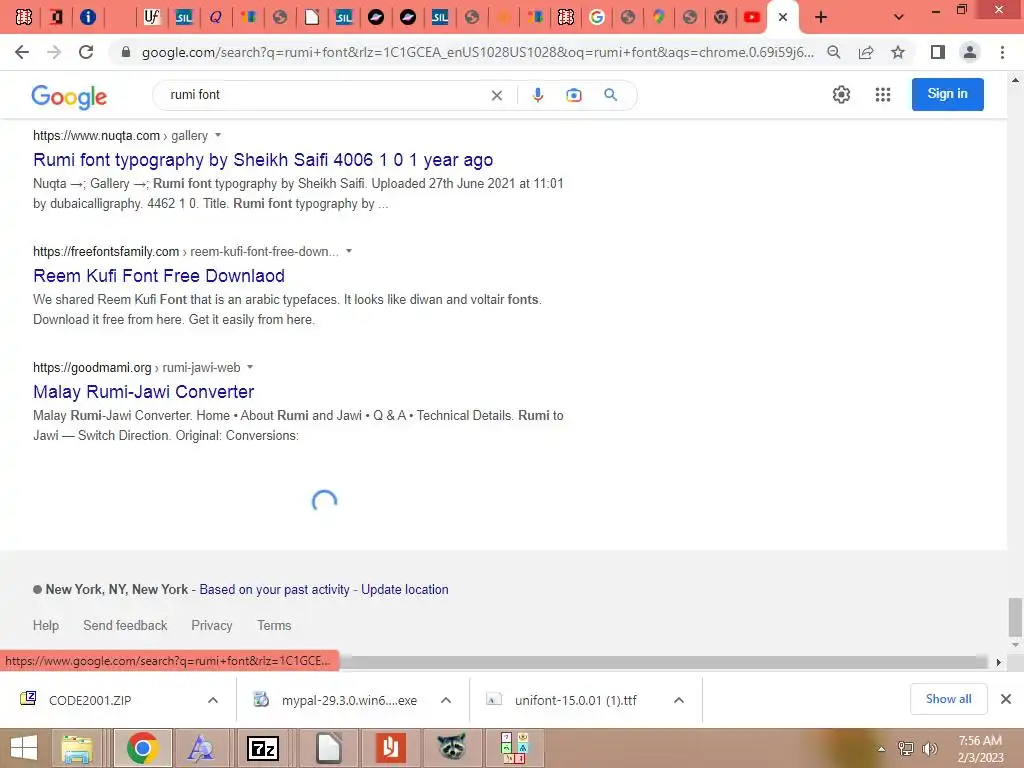This screenshot has height=768, width=1024.
Task: Open 'Malay Rumi-Jawi Converter' result
Action: [144, 392]
